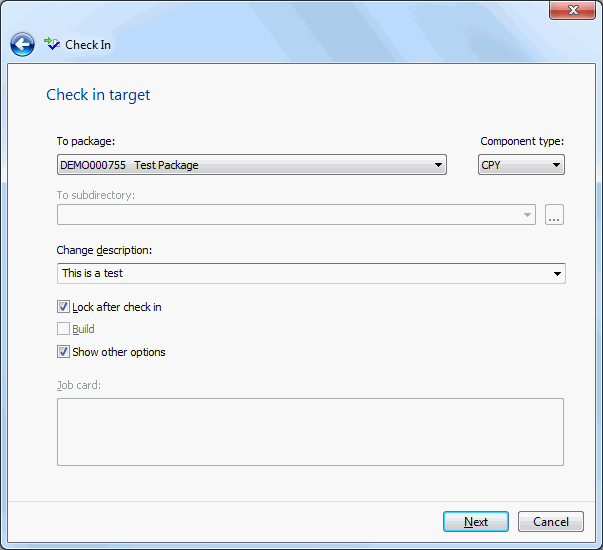The image size is (603, 550).
Task: Uncheck Lock after check in
Action: (x=63, y=307)
